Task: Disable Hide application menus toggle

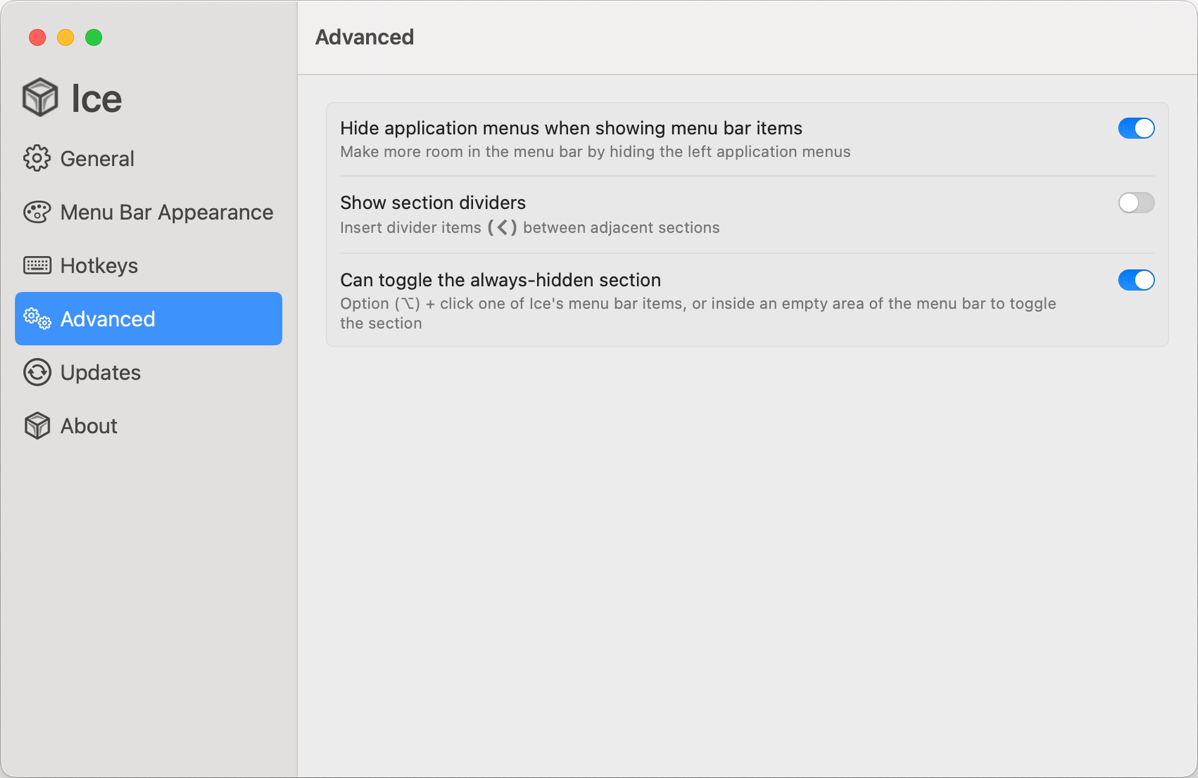Action: [x=1136, y=128]
